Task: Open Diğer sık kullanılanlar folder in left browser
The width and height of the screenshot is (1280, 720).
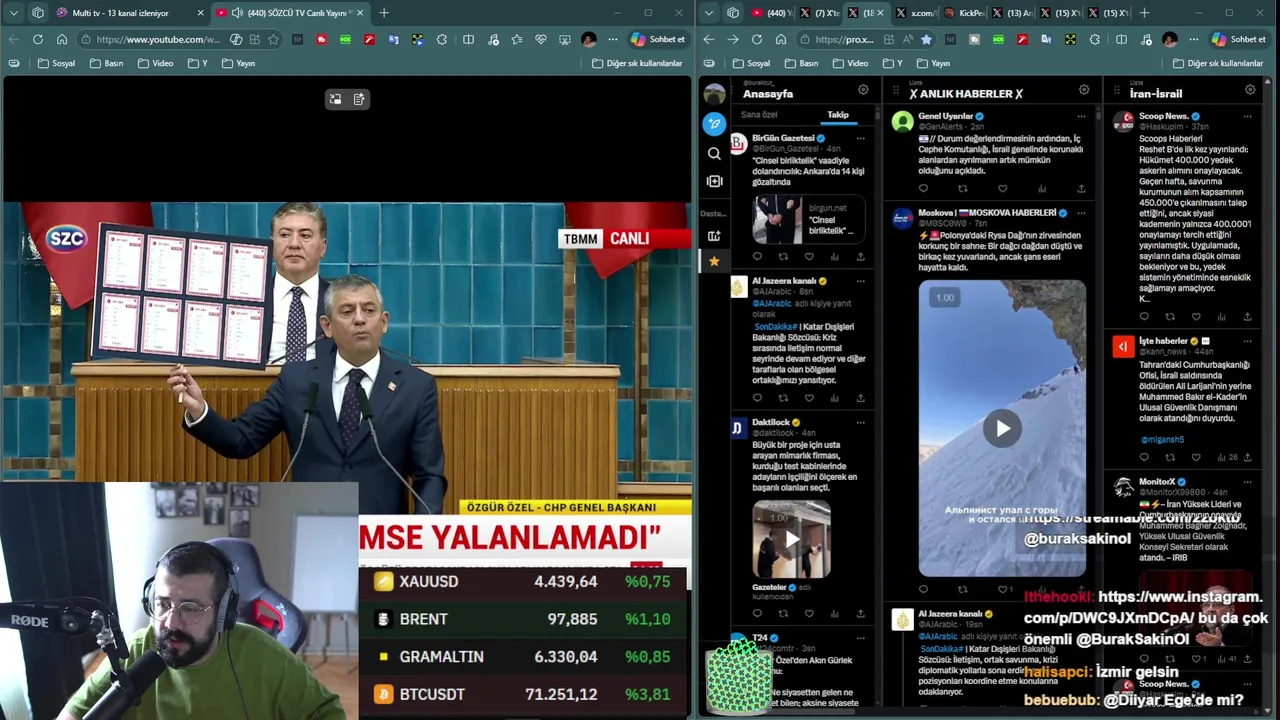Action: [x=637, y=63]
